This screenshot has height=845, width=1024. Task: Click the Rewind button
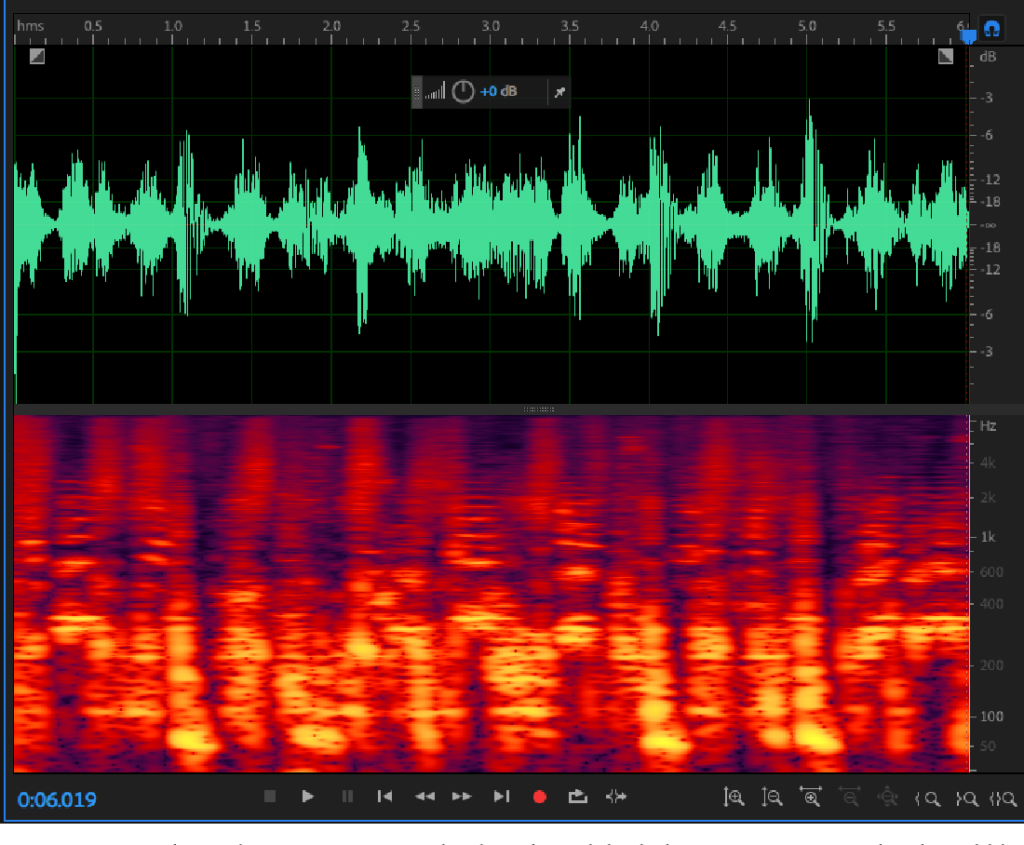pyautogui.click(x=424, y=796)
